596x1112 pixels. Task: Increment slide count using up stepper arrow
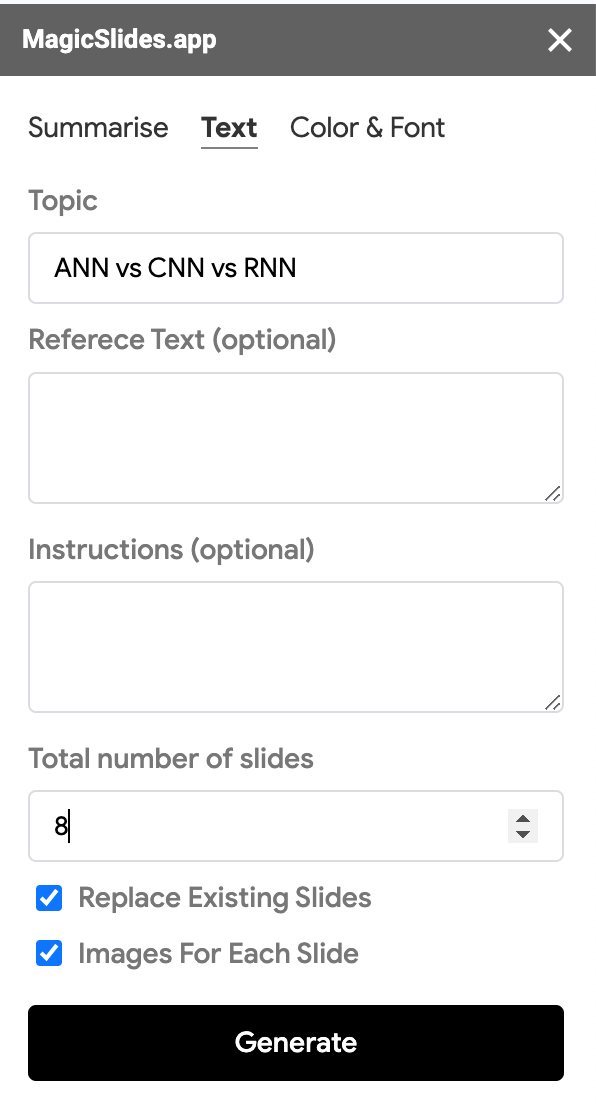pyautogui.click(x=521, y=819)
